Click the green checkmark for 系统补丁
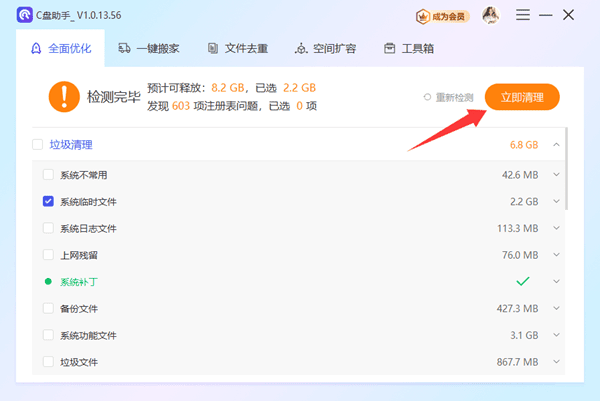Screen dimensions: 600x401 point(522,281)
